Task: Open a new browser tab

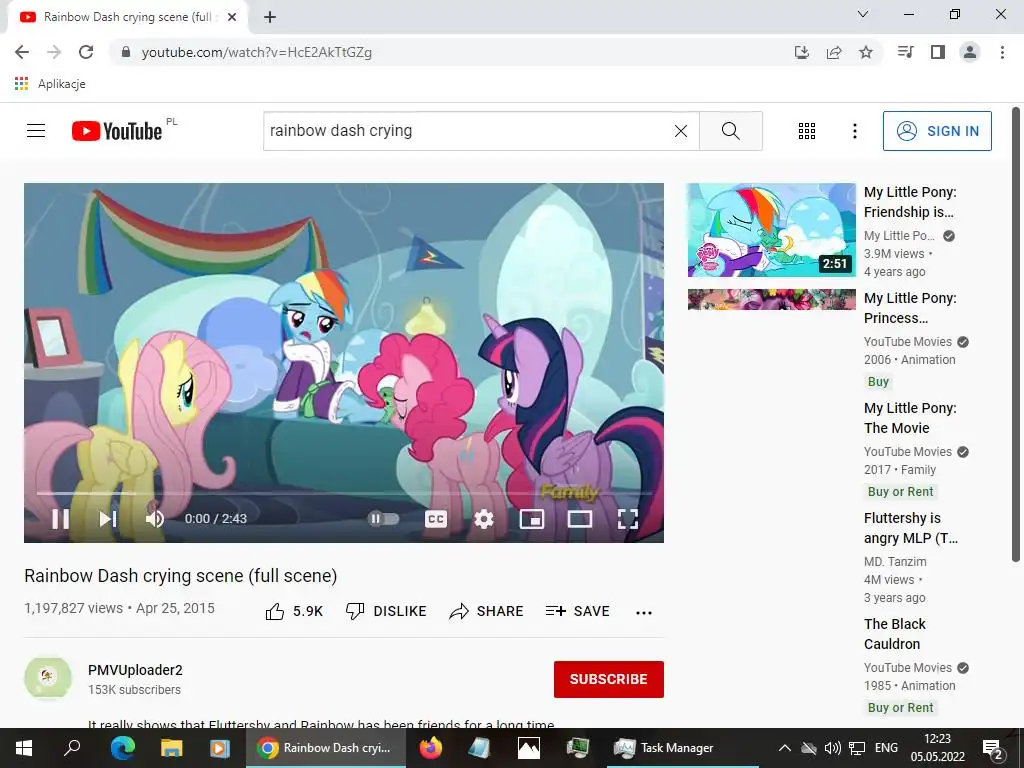Action: coord(270,18)
